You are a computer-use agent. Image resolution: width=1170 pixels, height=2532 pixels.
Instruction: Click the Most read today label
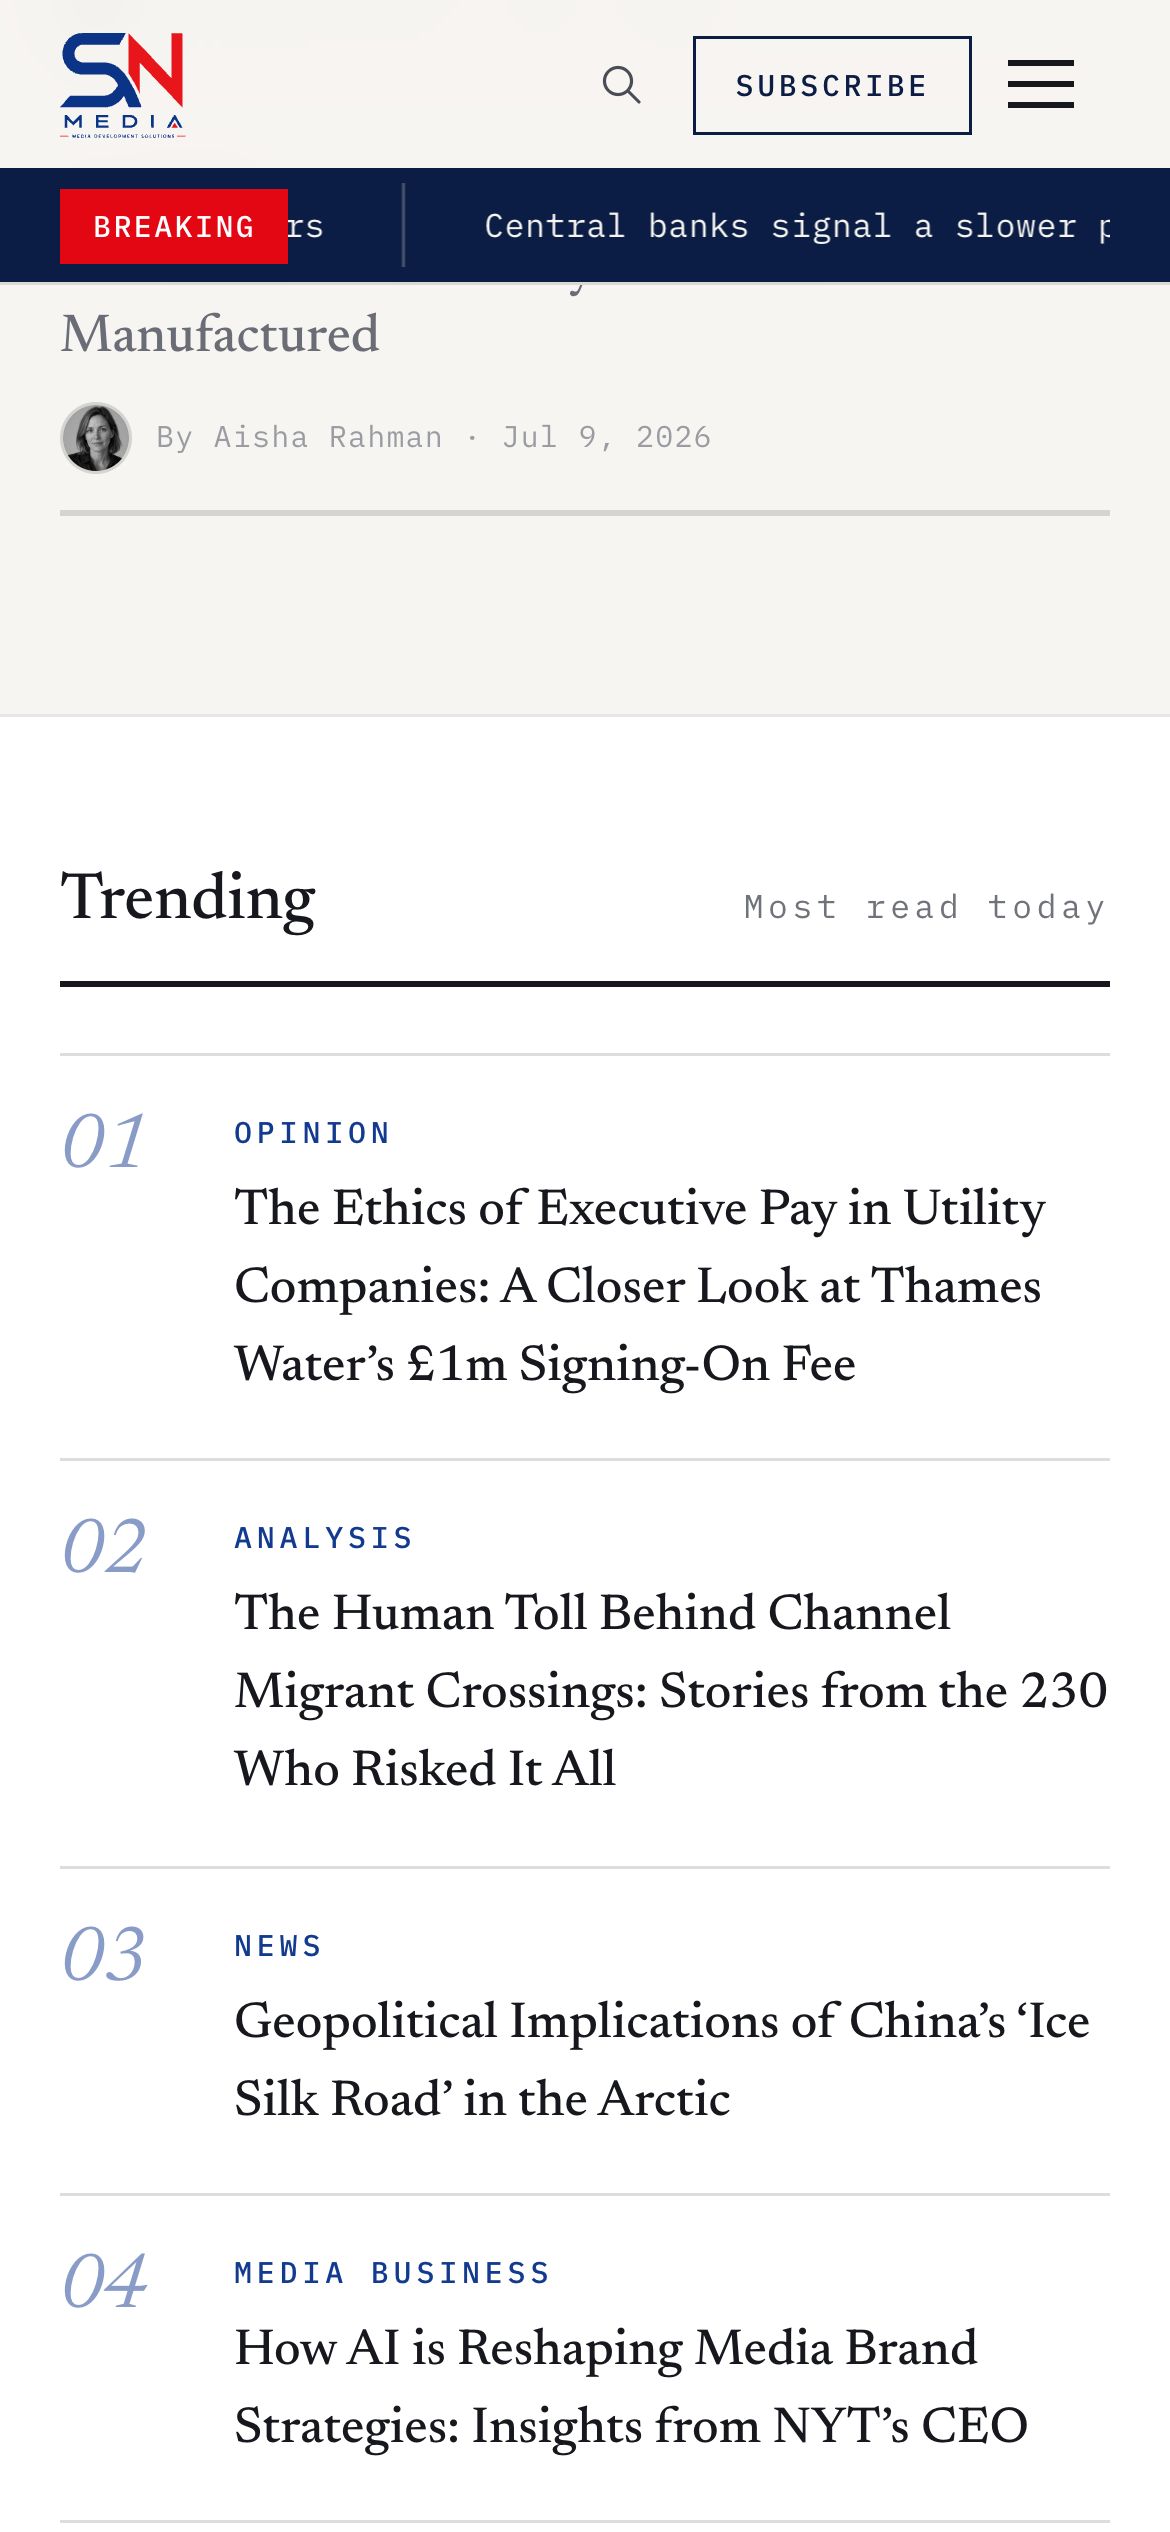[926, 907]
